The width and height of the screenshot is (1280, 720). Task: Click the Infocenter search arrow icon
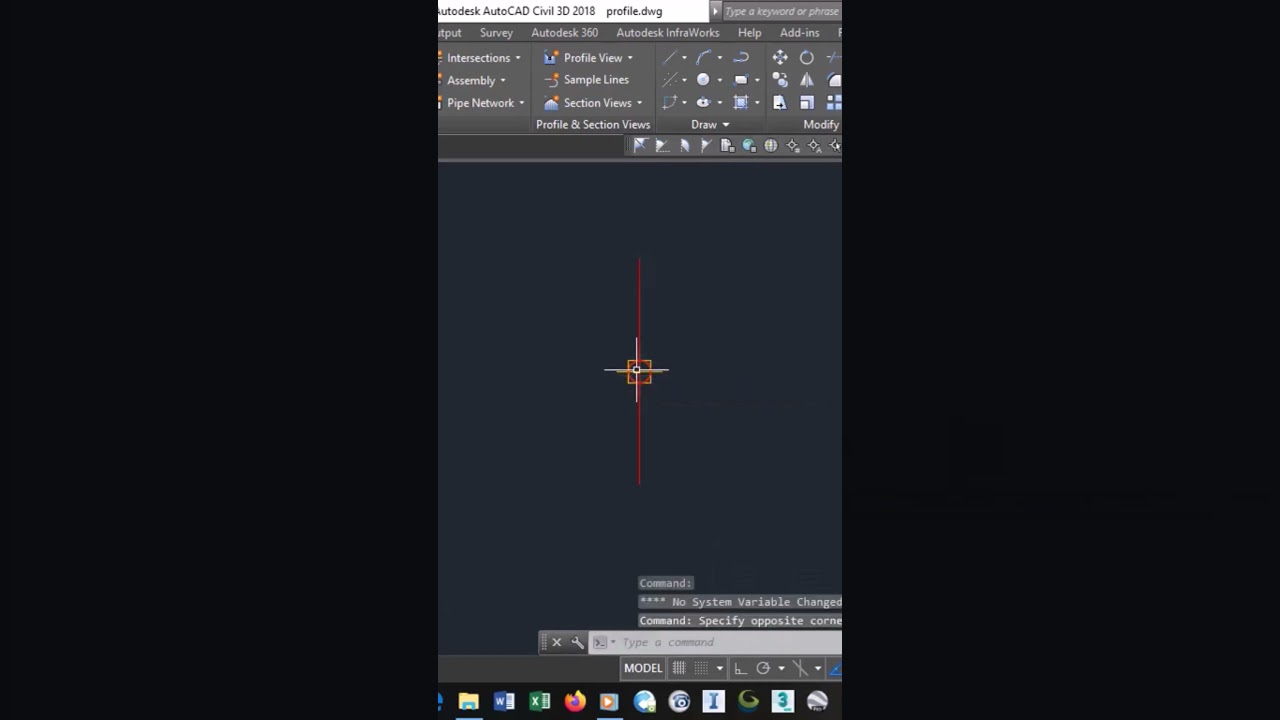[715, 11]
